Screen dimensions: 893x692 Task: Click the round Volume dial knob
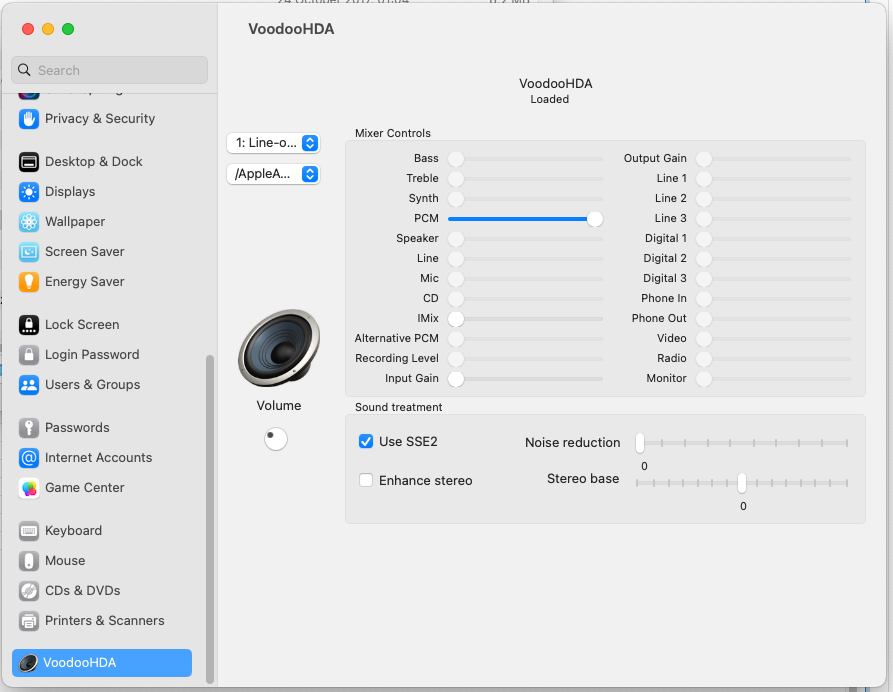pos(276,439)
